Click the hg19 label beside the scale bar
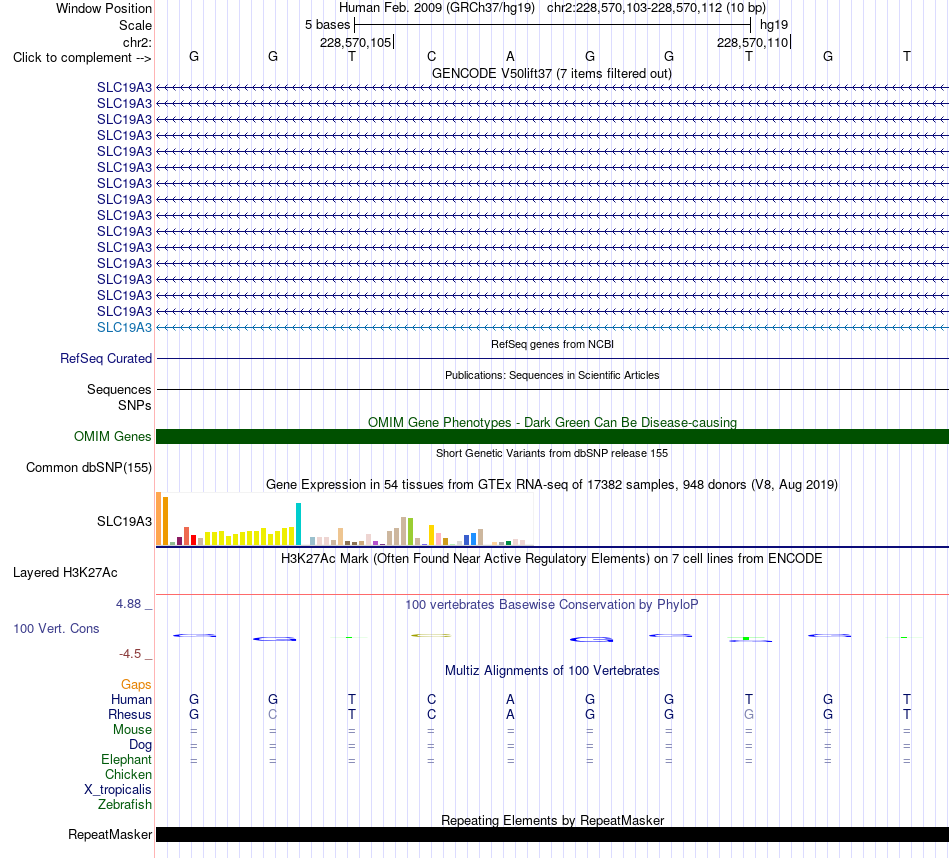950x858 pixels. pyautogui.click(x=774, y=25)
